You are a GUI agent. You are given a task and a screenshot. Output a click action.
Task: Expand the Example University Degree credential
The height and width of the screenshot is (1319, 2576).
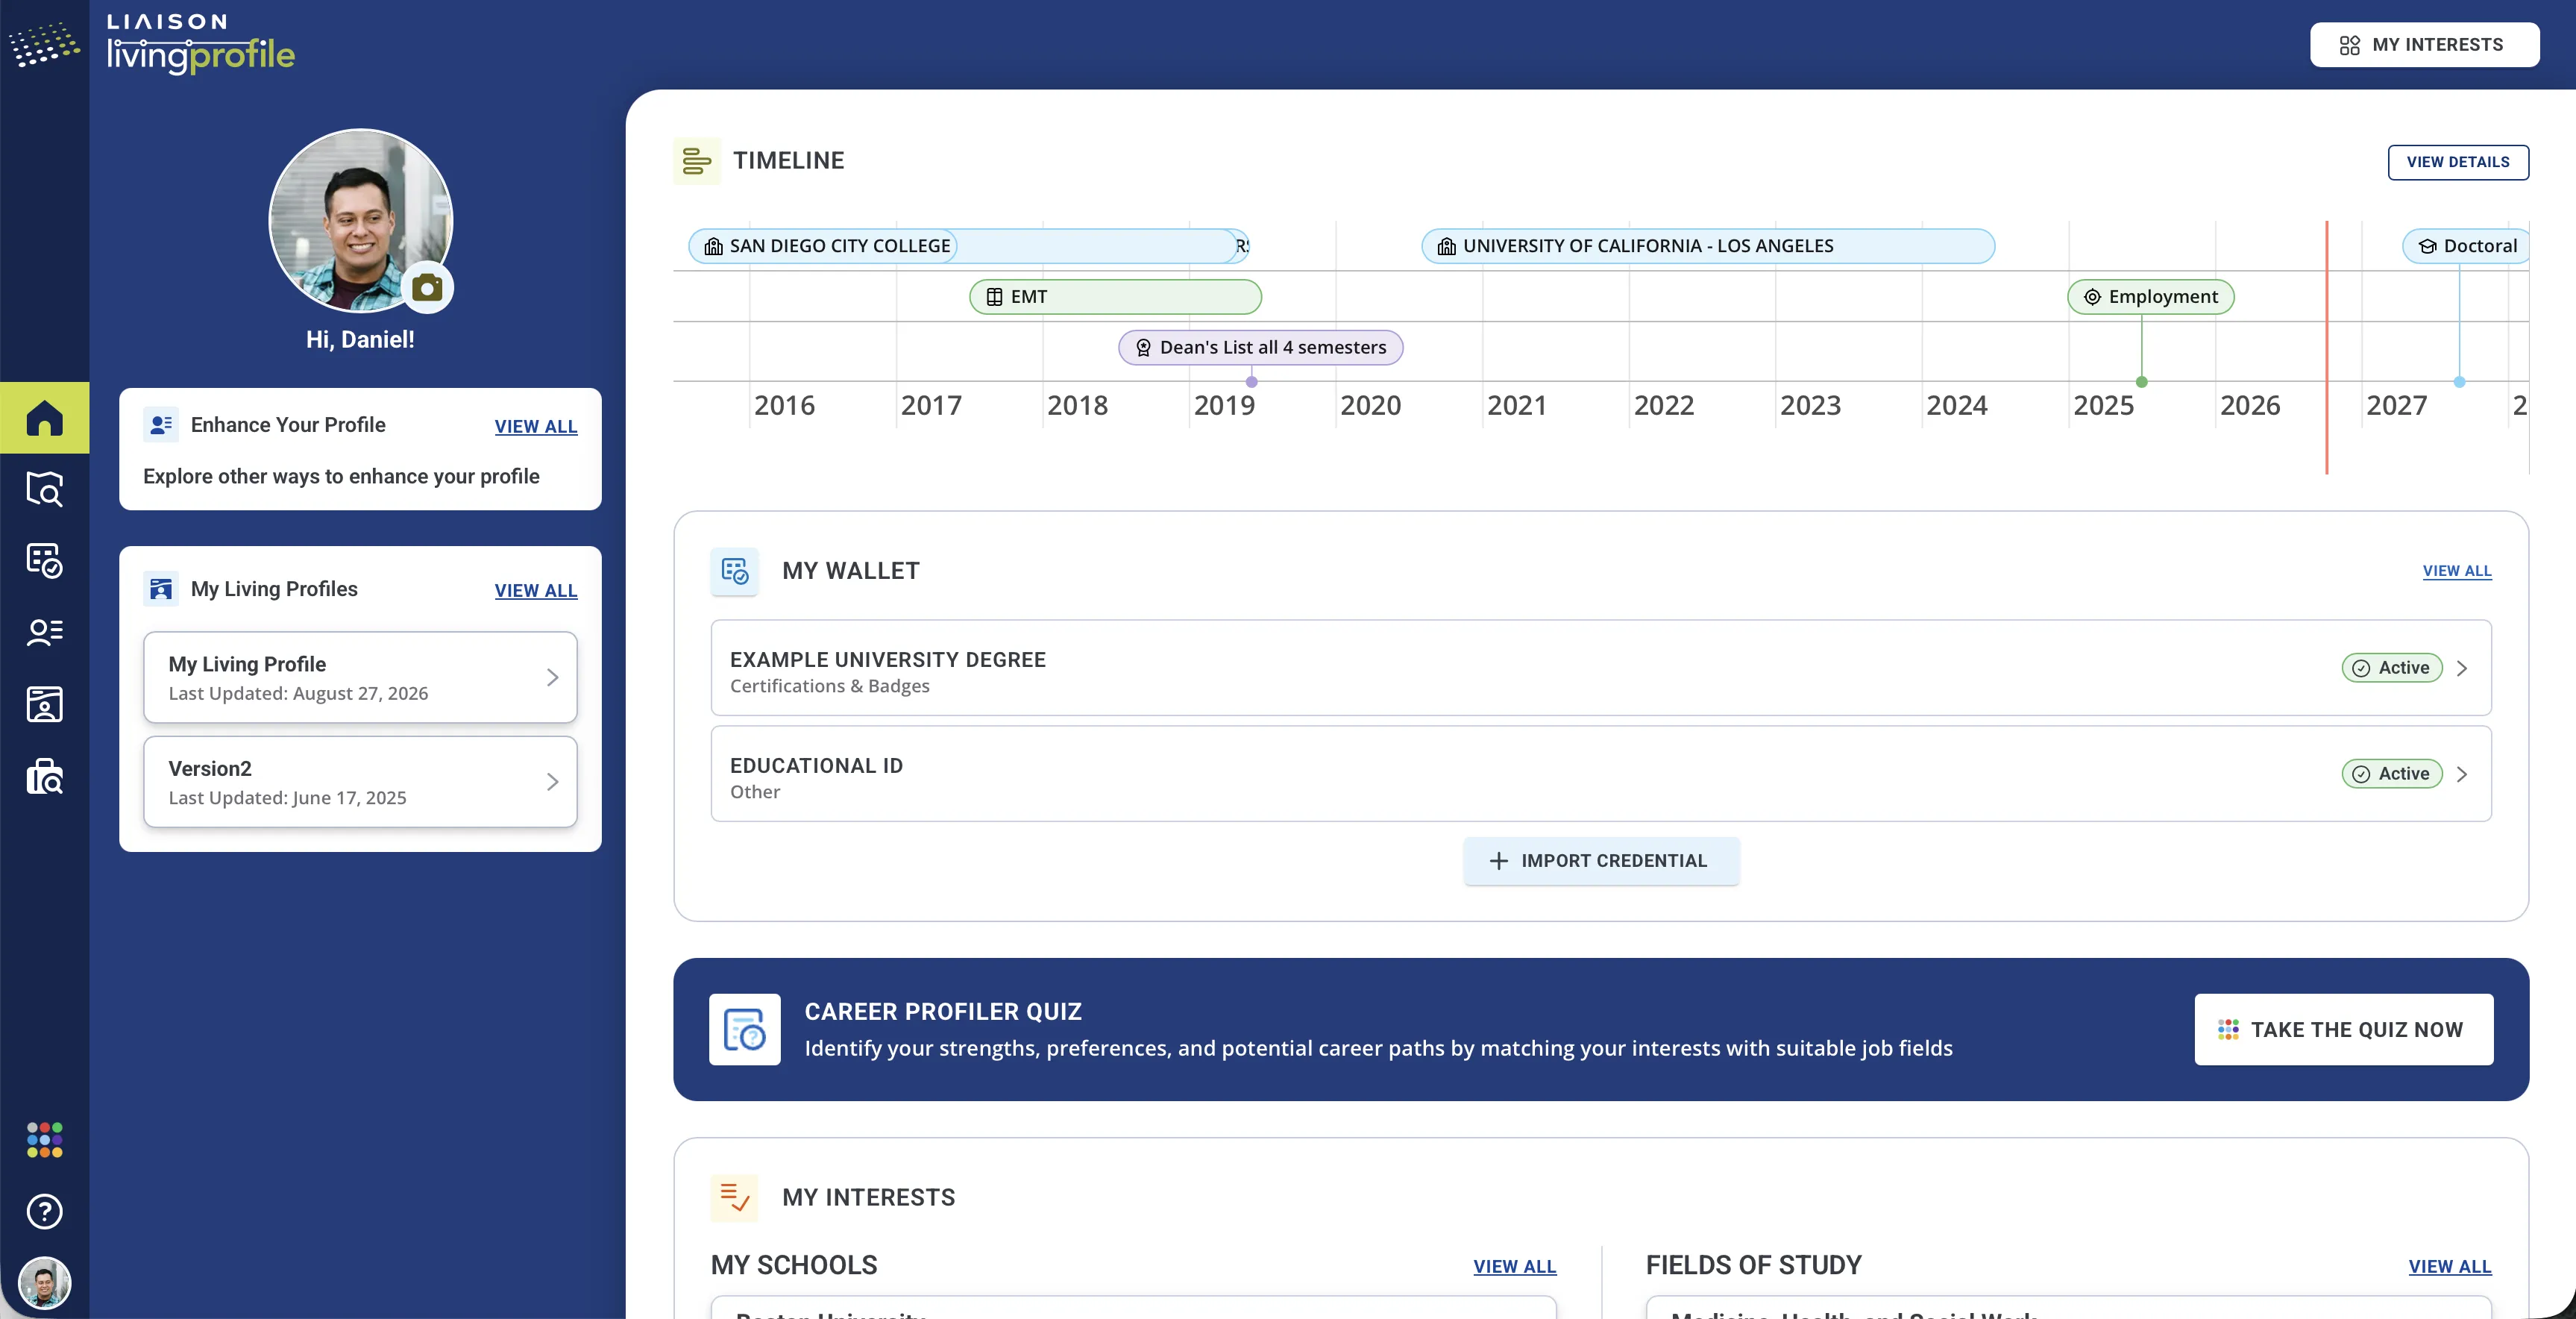tap(1600, 668)
